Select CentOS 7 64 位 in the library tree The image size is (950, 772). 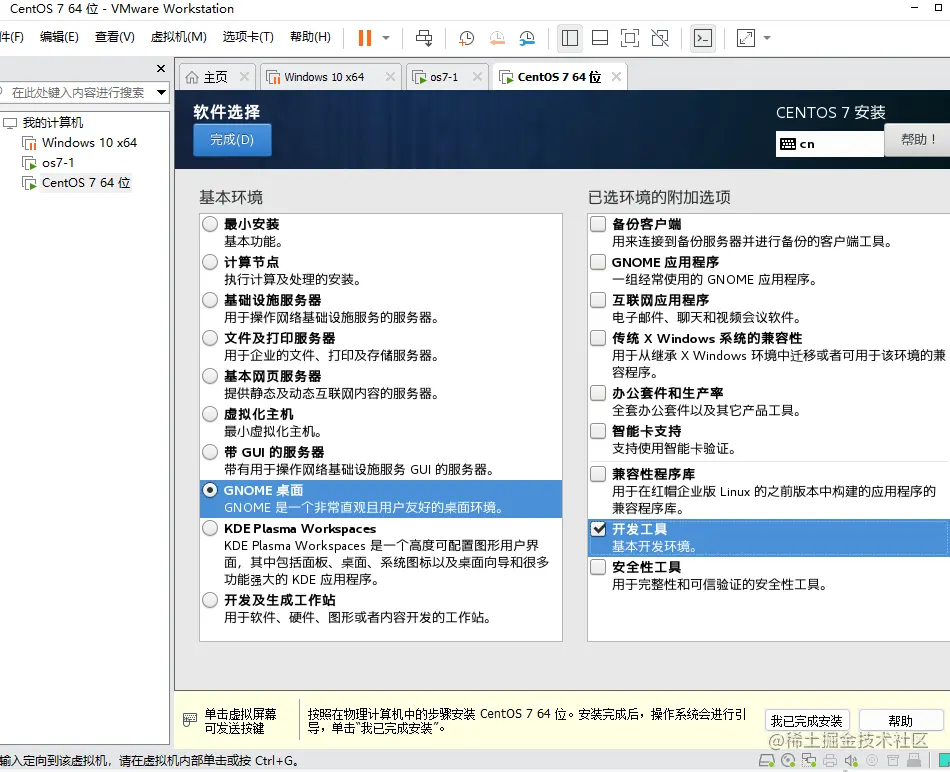[x=86, y=183]
